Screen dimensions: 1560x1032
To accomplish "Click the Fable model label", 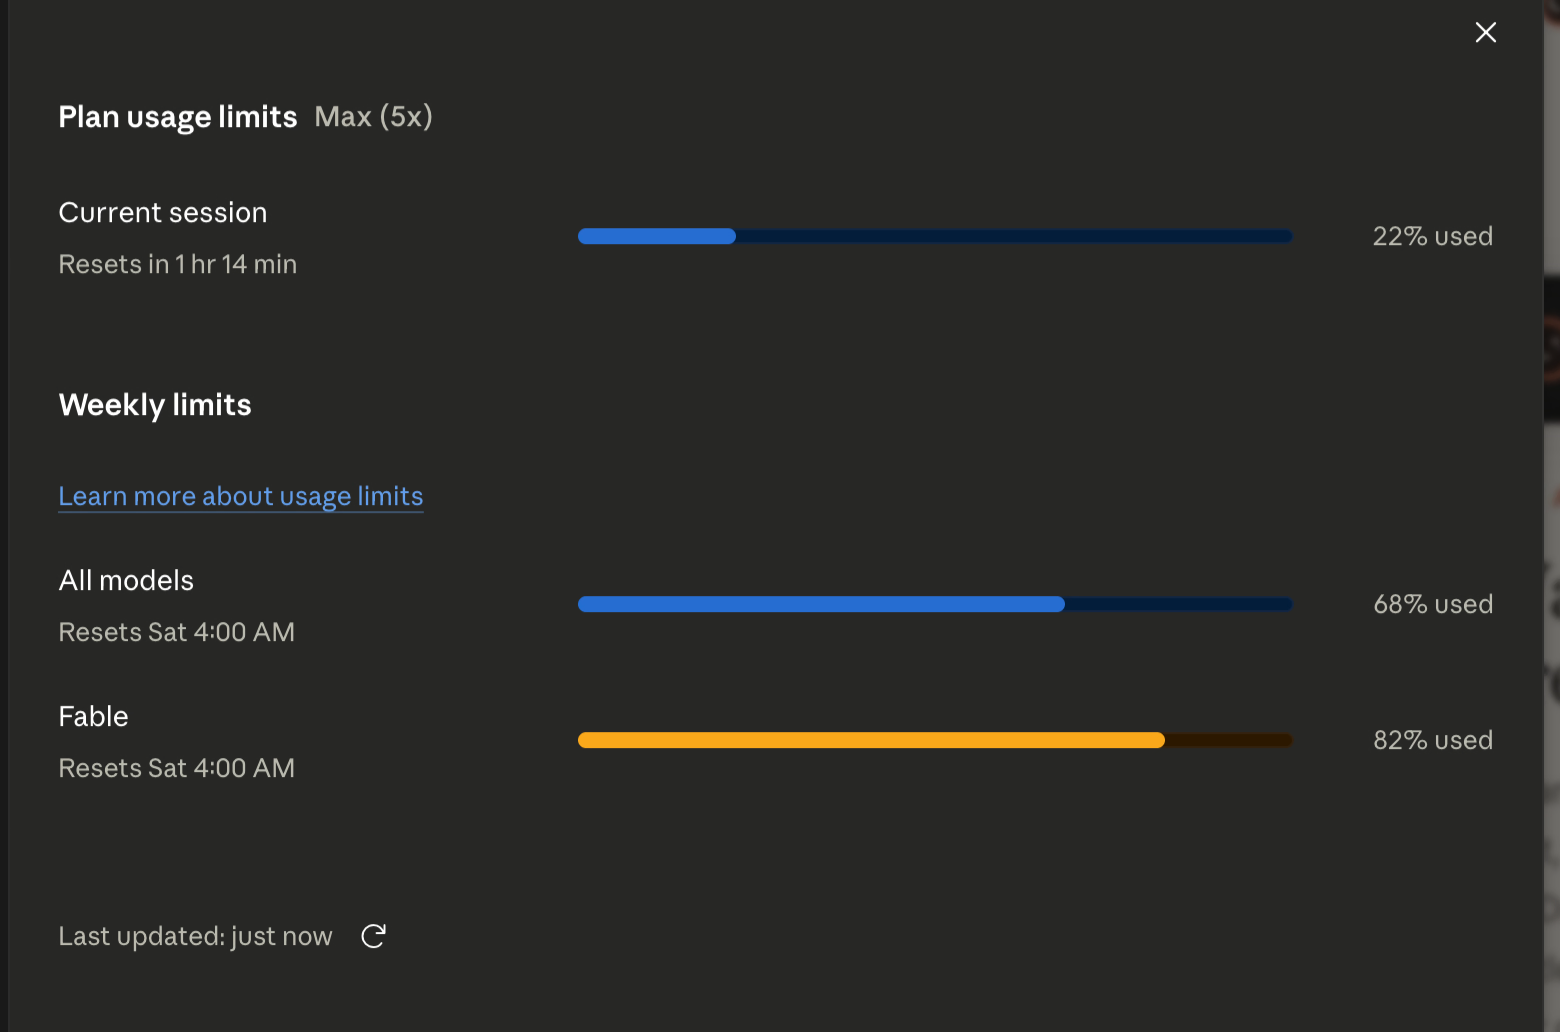I will pyautogui.click(x=94, y=716).
